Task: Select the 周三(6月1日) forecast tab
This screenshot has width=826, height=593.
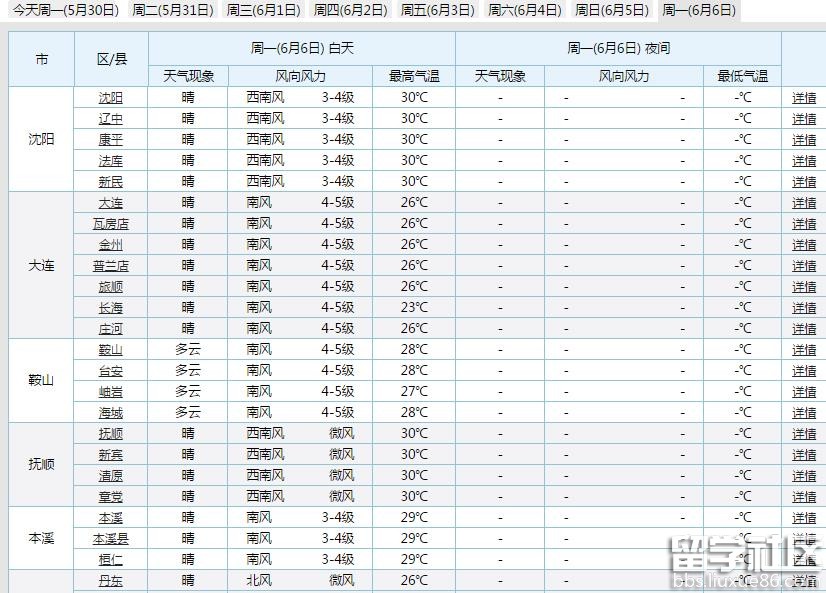Action: pos(263,11)
